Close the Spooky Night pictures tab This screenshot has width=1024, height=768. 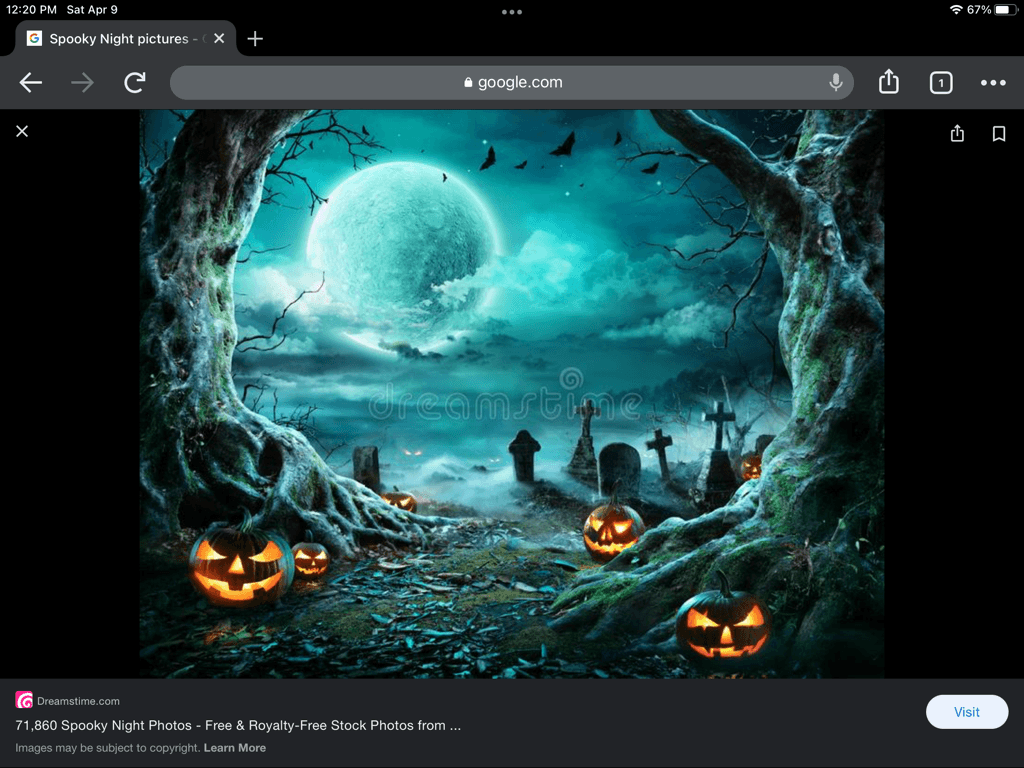pyautogui.click(x=219, y=39)
